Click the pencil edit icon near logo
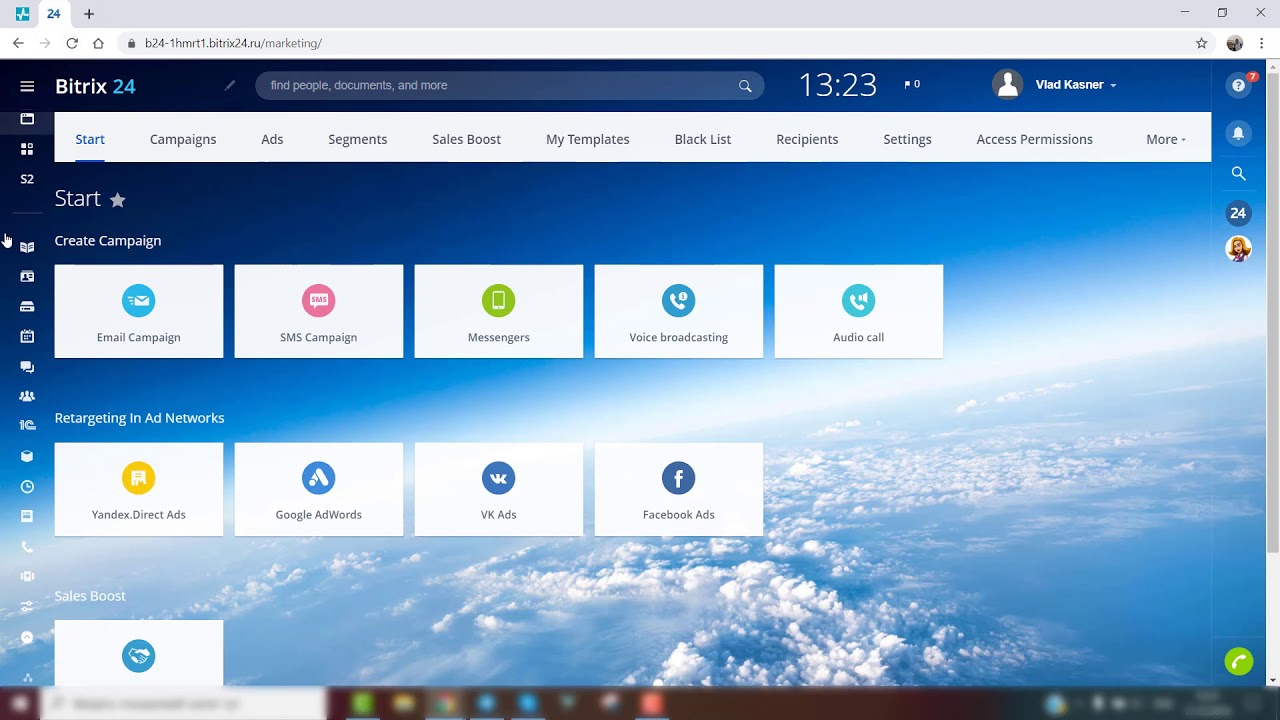Viewport: 1280px width, 720px height. [x=230, y=86]
